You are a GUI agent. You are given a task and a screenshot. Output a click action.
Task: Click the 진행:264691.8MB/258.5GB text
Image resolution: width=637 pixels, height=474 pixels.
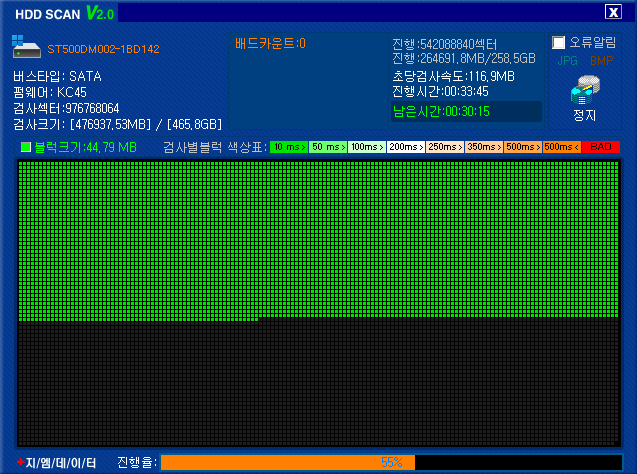(x=464, y=58)
